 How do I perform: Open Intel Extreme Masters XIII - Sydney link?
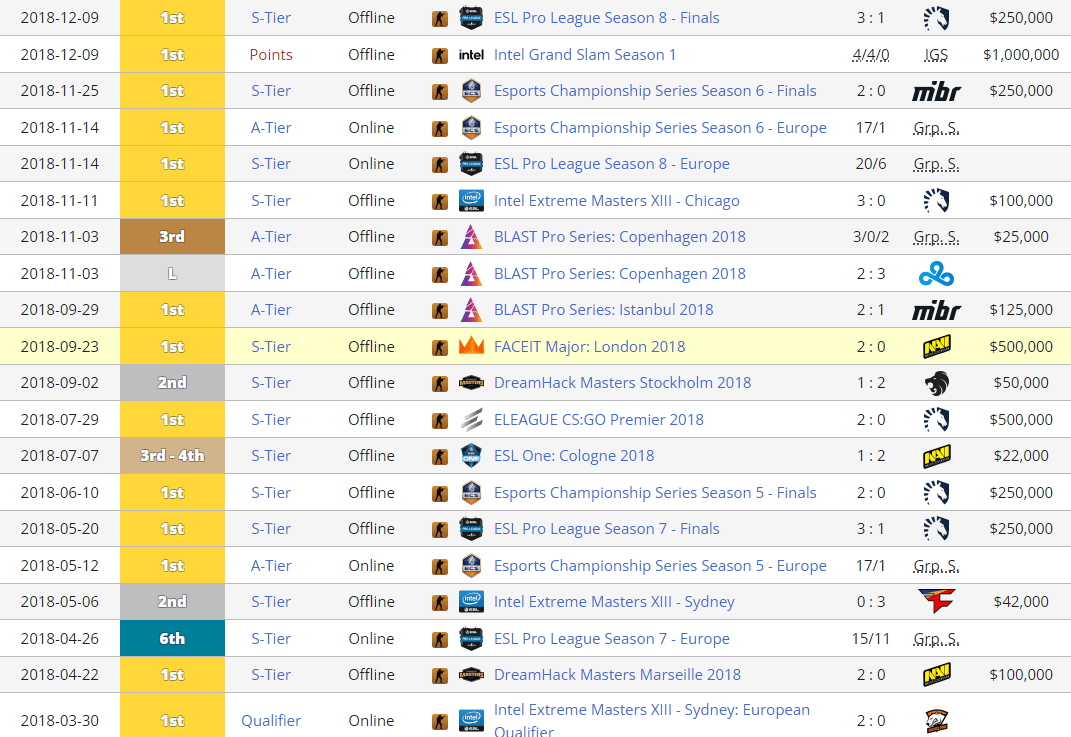point(614,602)
